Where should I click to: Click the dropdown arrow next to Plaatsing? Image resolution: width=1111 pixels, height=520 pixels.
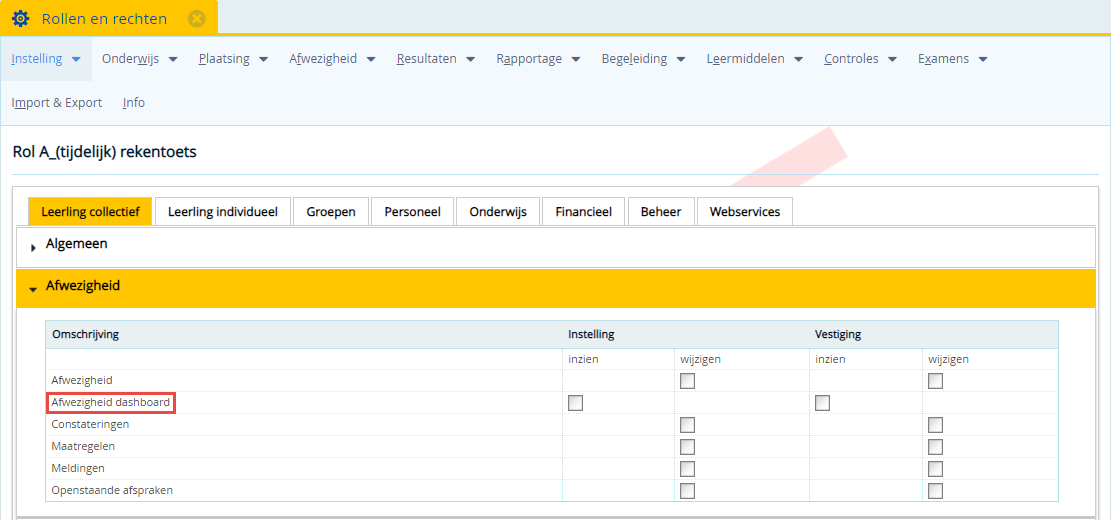click(263, 60)
